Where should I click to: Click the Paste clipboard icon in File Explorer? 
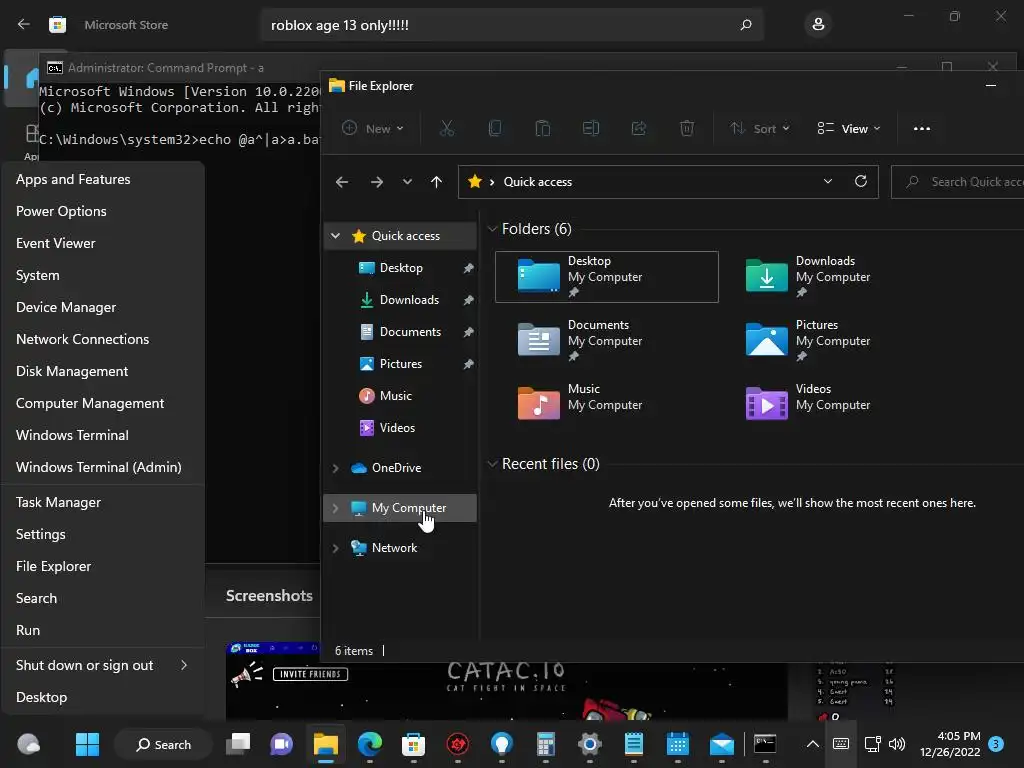[x=543, y=129]
